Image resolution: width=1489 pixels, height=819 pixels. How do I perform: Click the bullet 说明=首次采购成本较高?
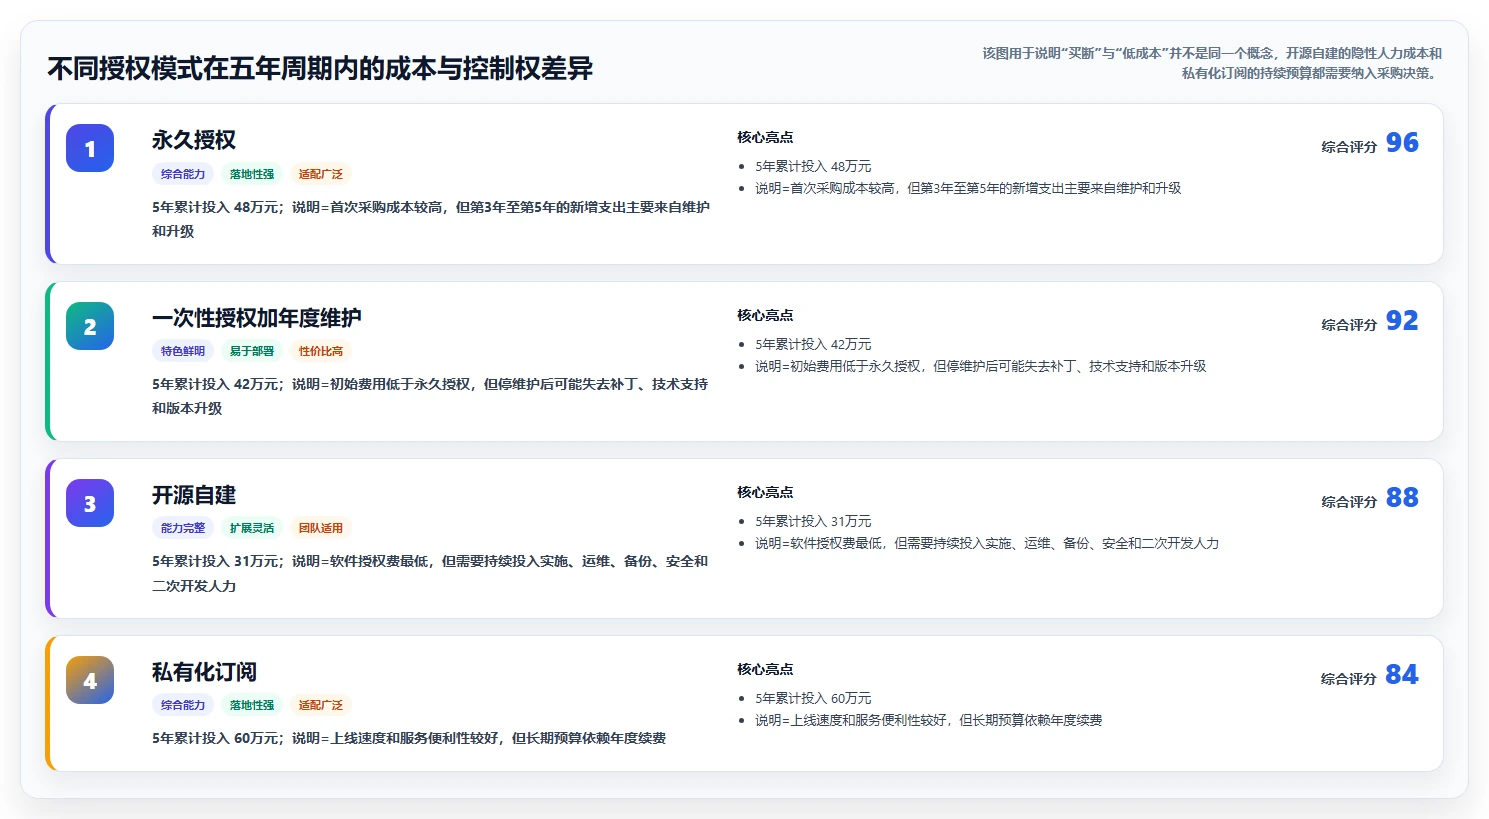pos(968,188)
